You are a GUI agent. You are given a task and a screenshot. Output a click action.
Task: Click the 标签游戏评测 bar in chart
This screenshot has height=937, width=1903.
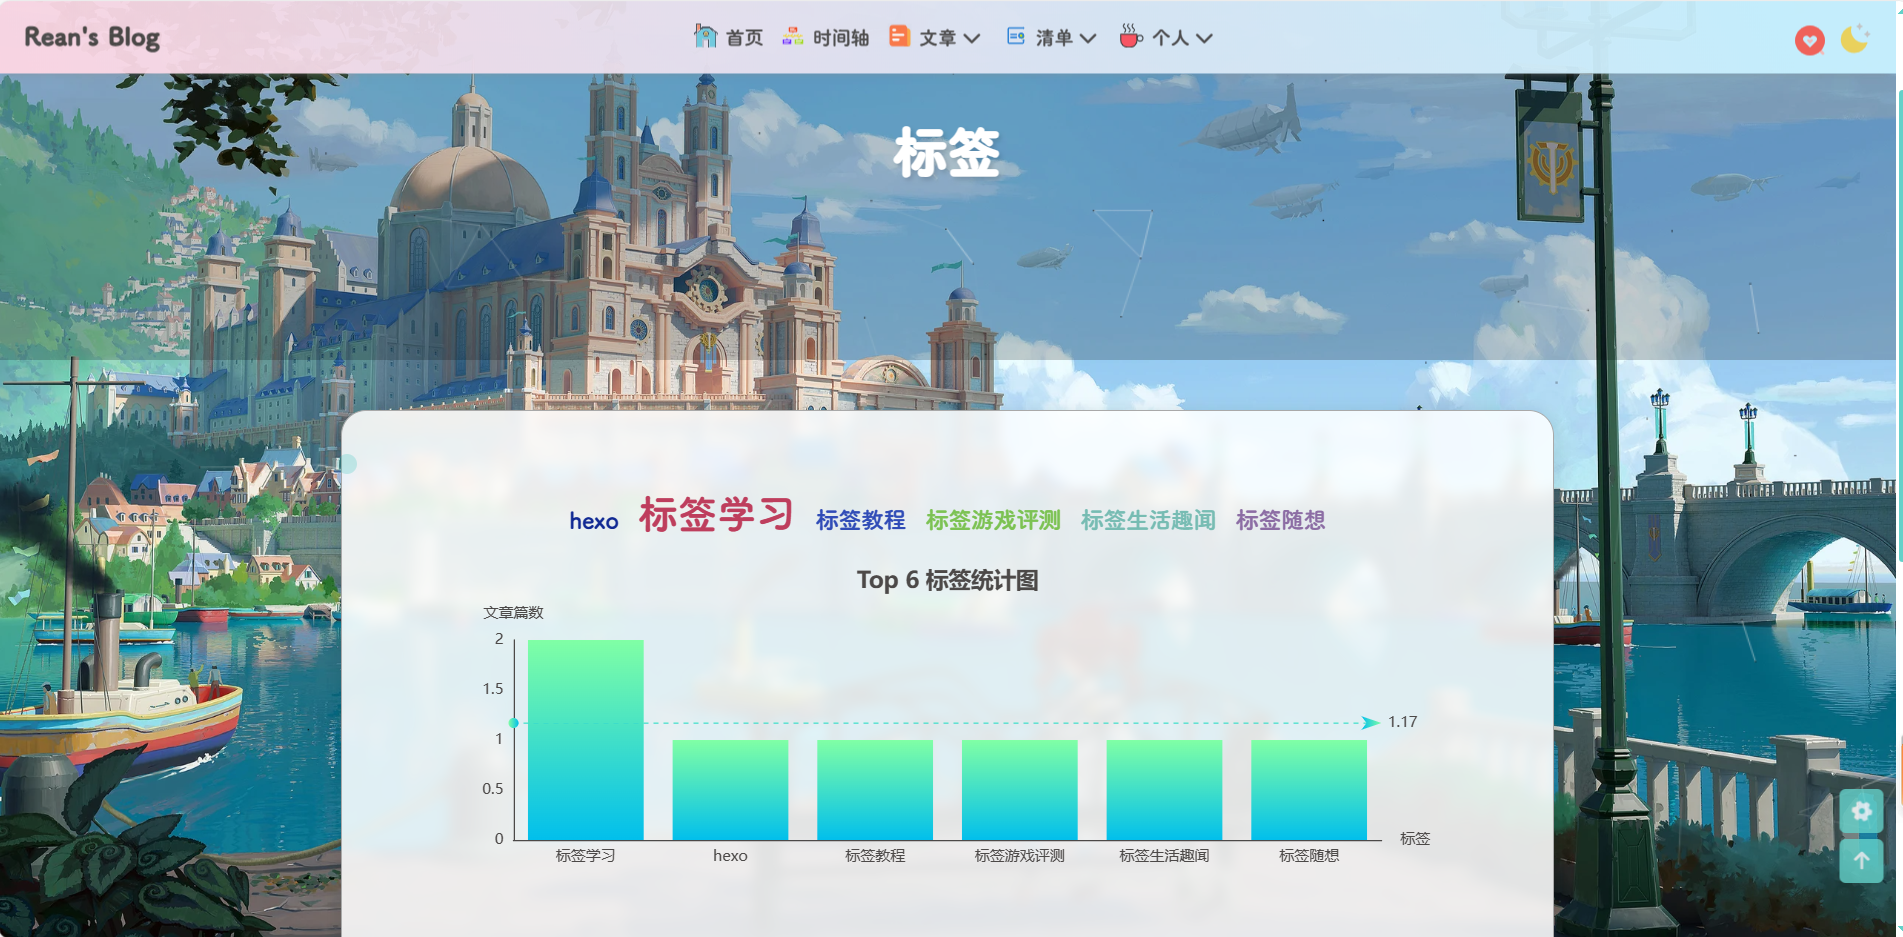click(1019, 790)
